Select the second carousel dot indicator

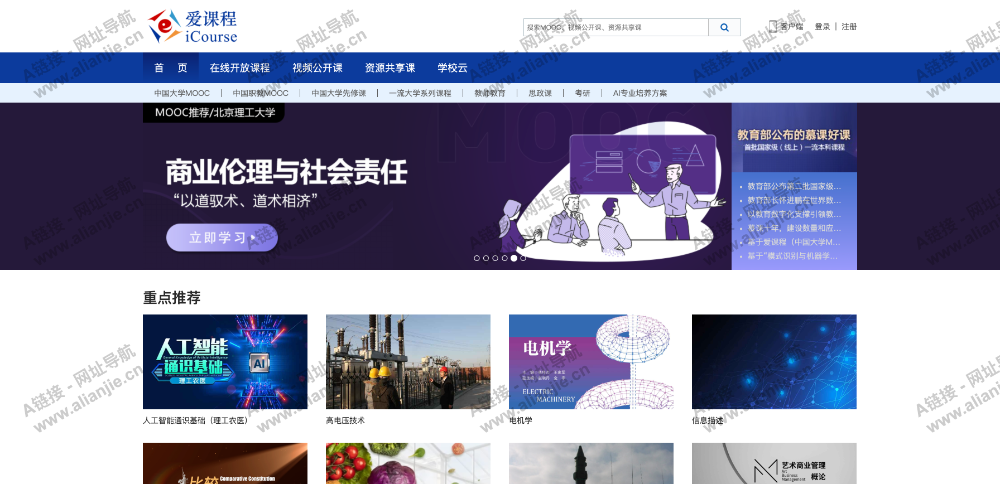[x=486, y=258]
